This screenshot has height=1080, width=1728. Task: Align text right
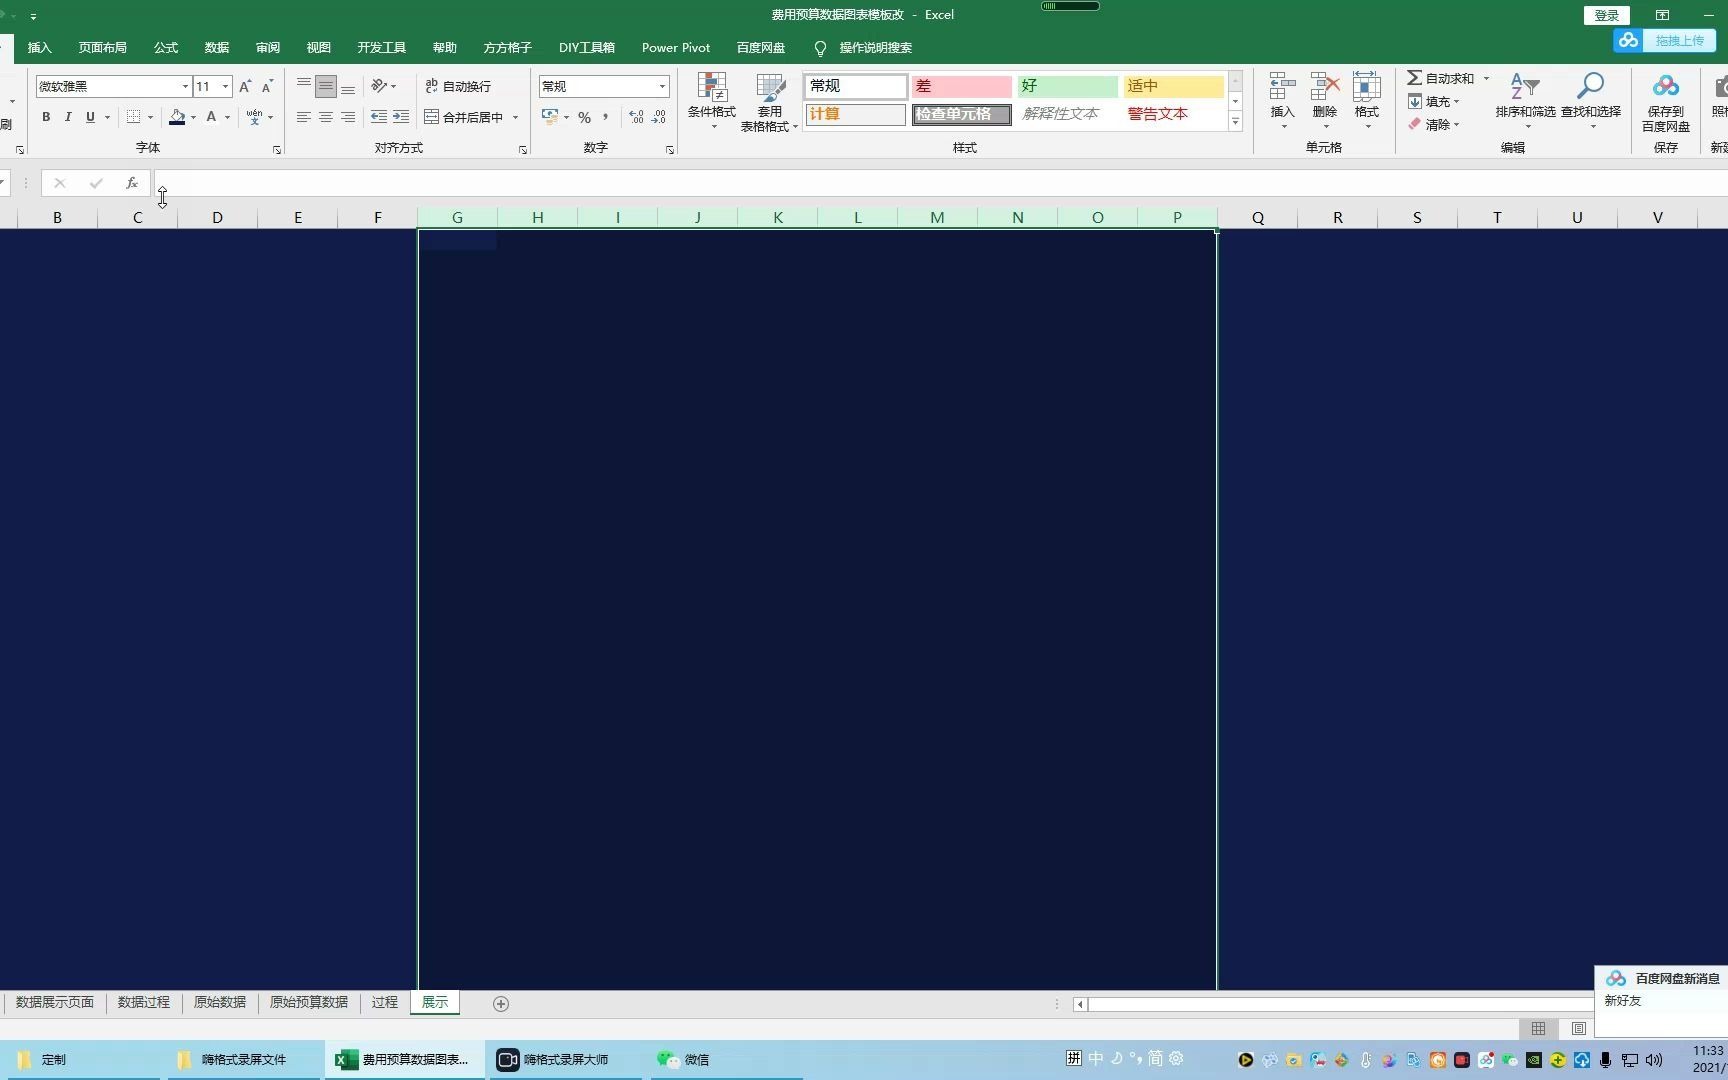pyautogui.click(x=348, y=117)
